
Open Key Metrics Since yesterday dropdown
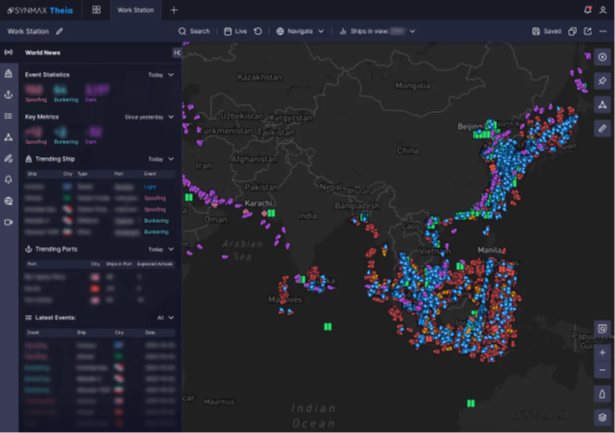coord(150,117)
